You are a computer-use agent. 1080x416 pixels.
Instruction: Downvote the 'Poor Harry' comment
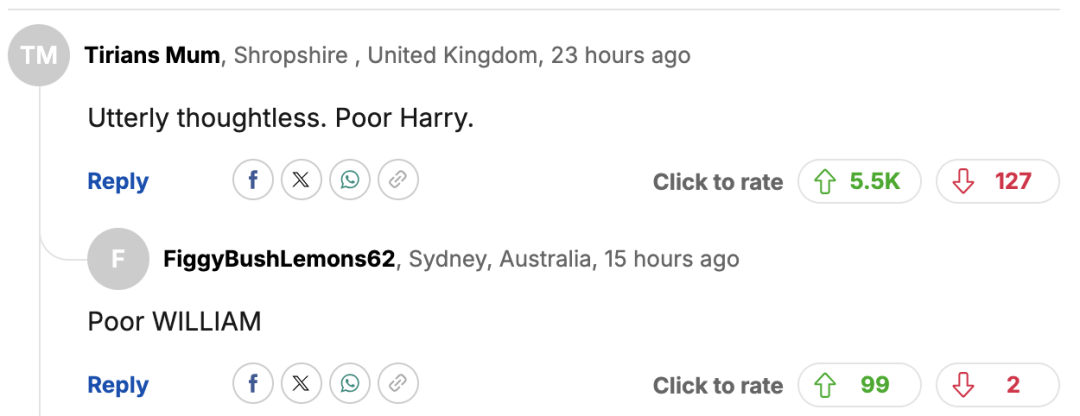pyautogui.click(x=996, y=181)
